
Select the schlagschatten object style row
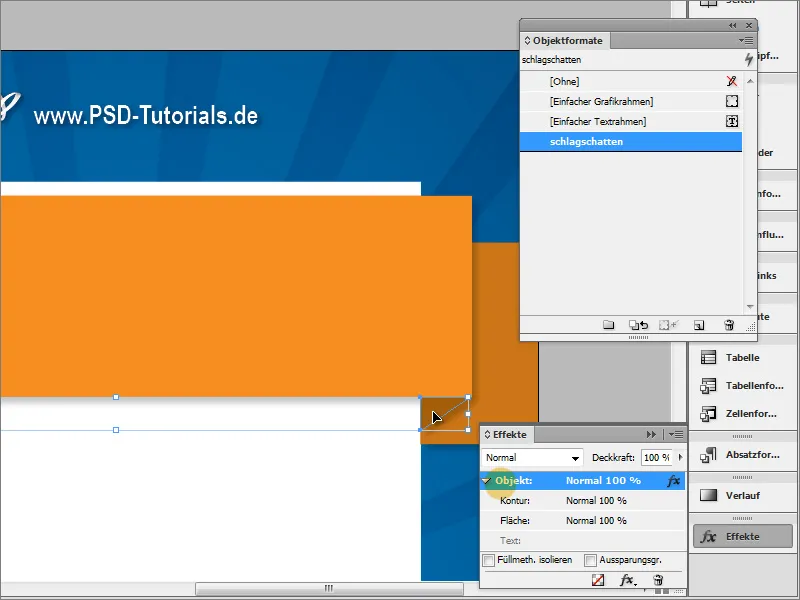coord(631,142)
